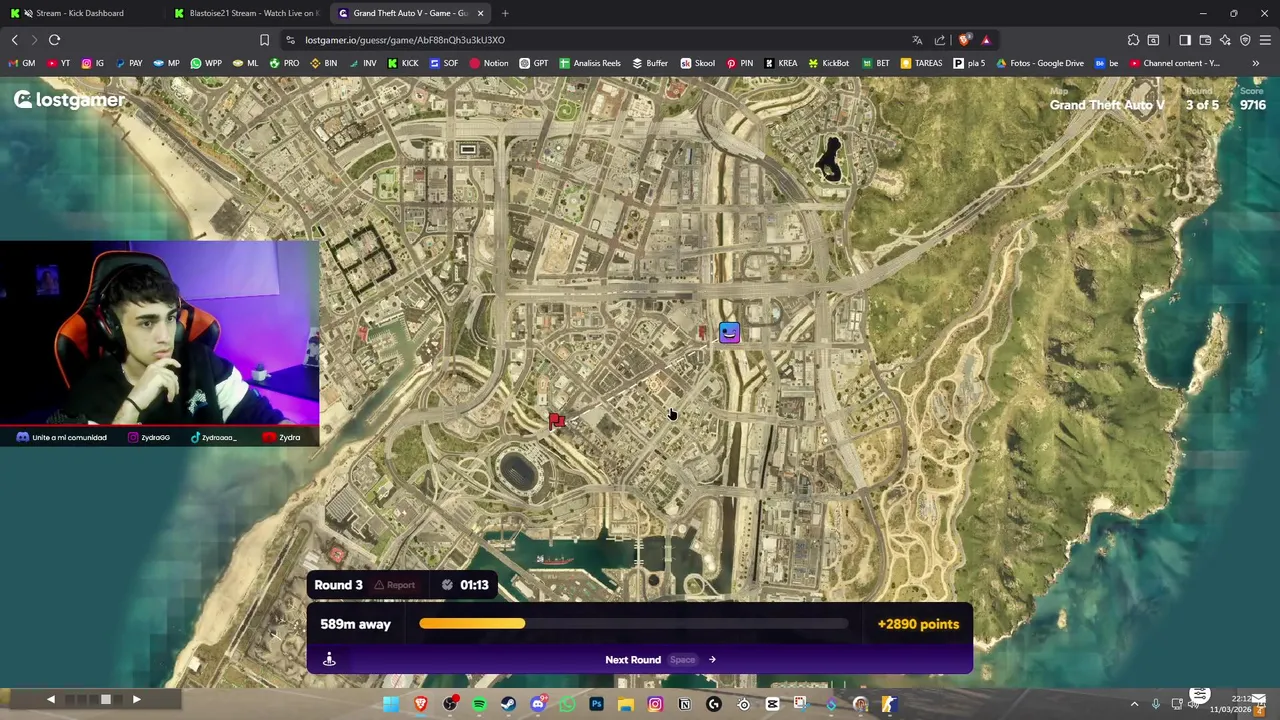Click the street view person icon
1280x720 pixels.
(329, 659)
